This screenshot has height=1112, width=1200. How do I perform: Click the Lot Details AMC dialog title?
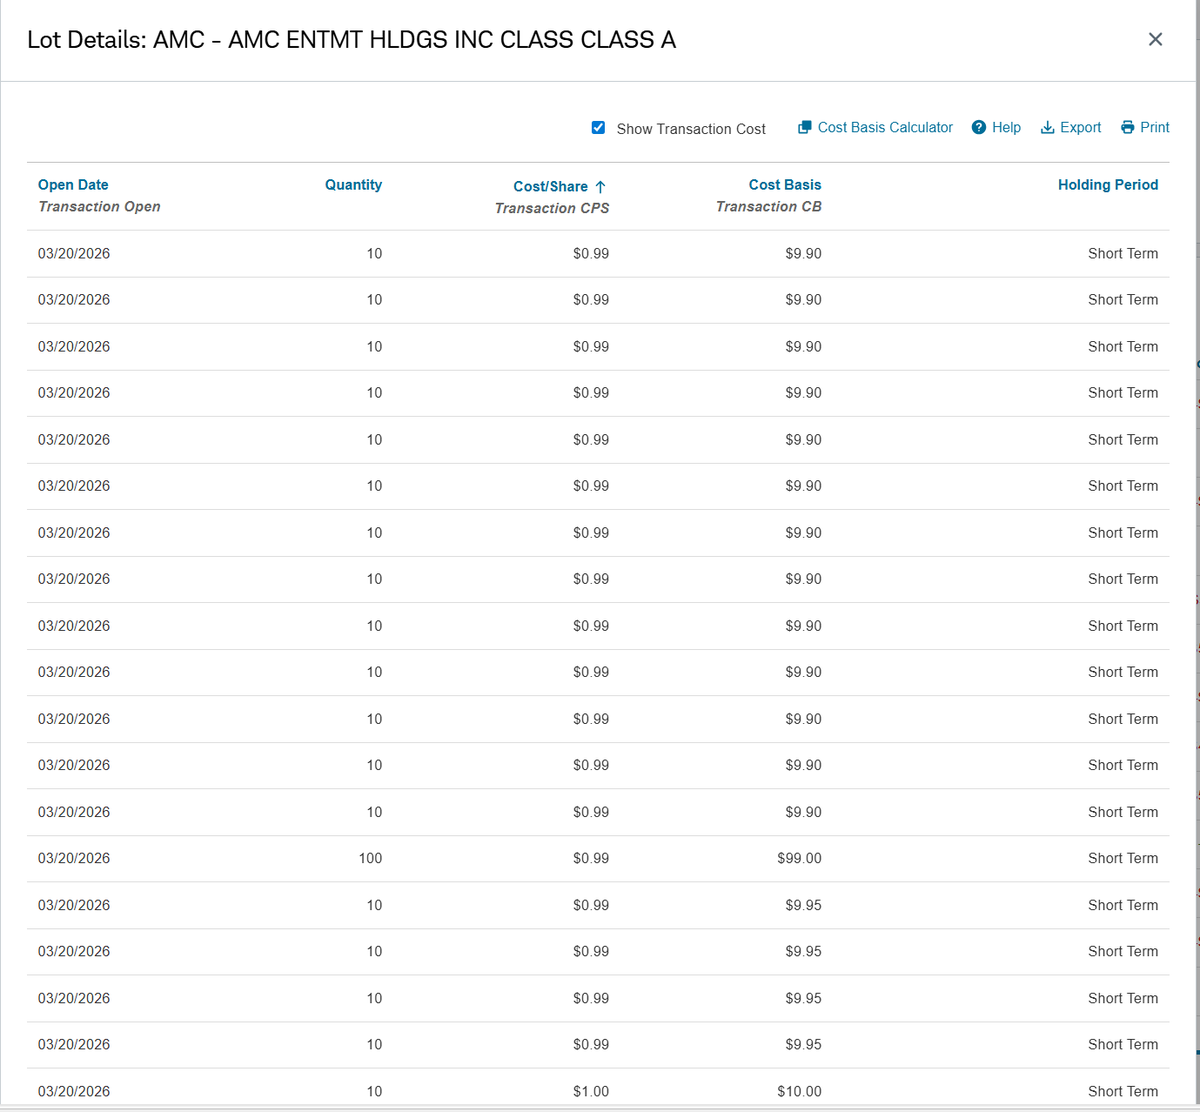pyautogui.click(x=351, y=39)
